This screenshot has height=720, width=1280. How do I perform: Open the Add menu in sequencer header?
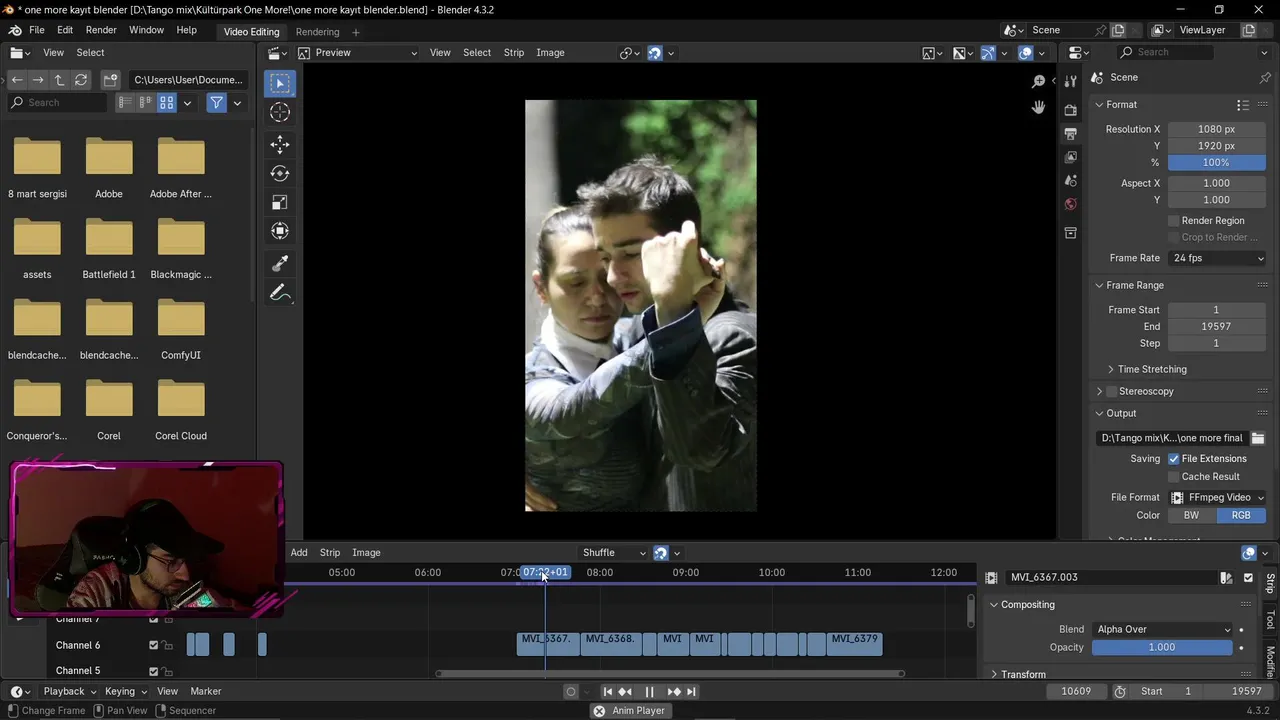click(x=299, y=552)
